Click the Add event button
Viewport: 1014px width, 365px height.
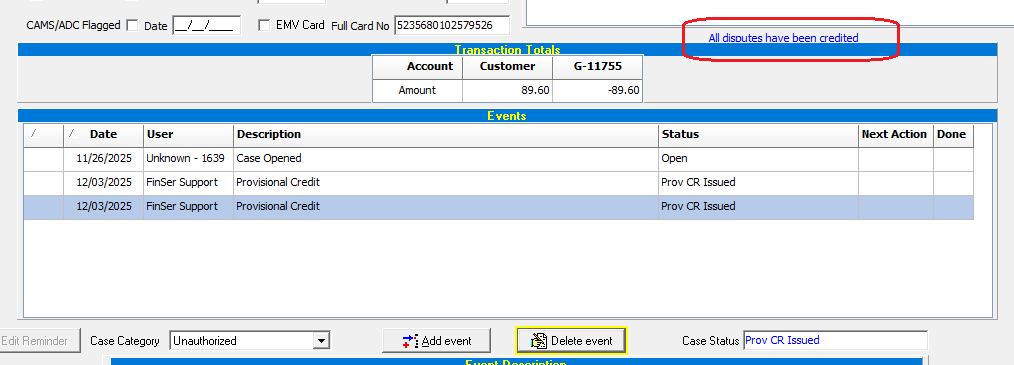click(437, 341)
